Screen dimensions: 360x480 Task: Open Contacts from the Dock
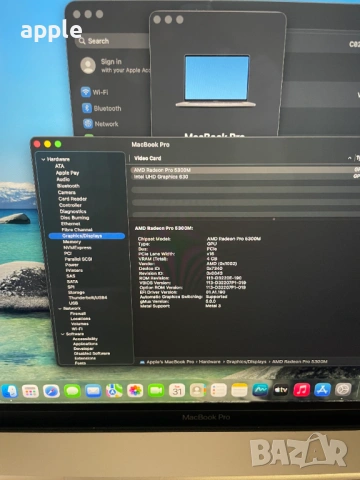pos(198,390)
